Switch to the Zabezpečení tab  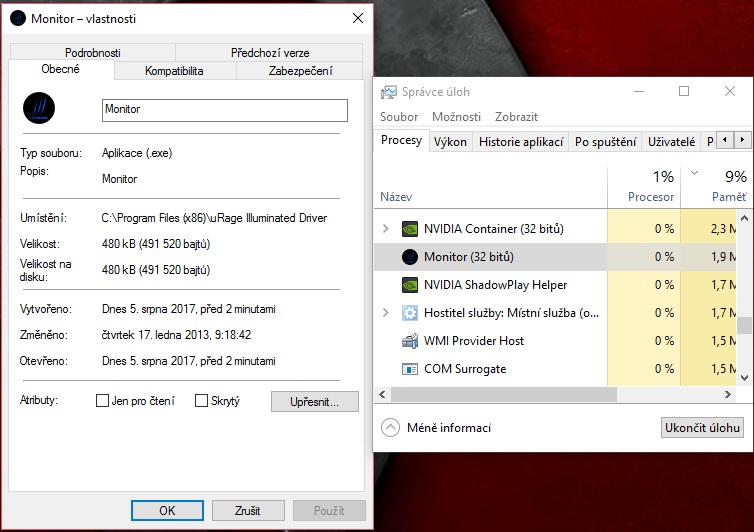[300, 71]
